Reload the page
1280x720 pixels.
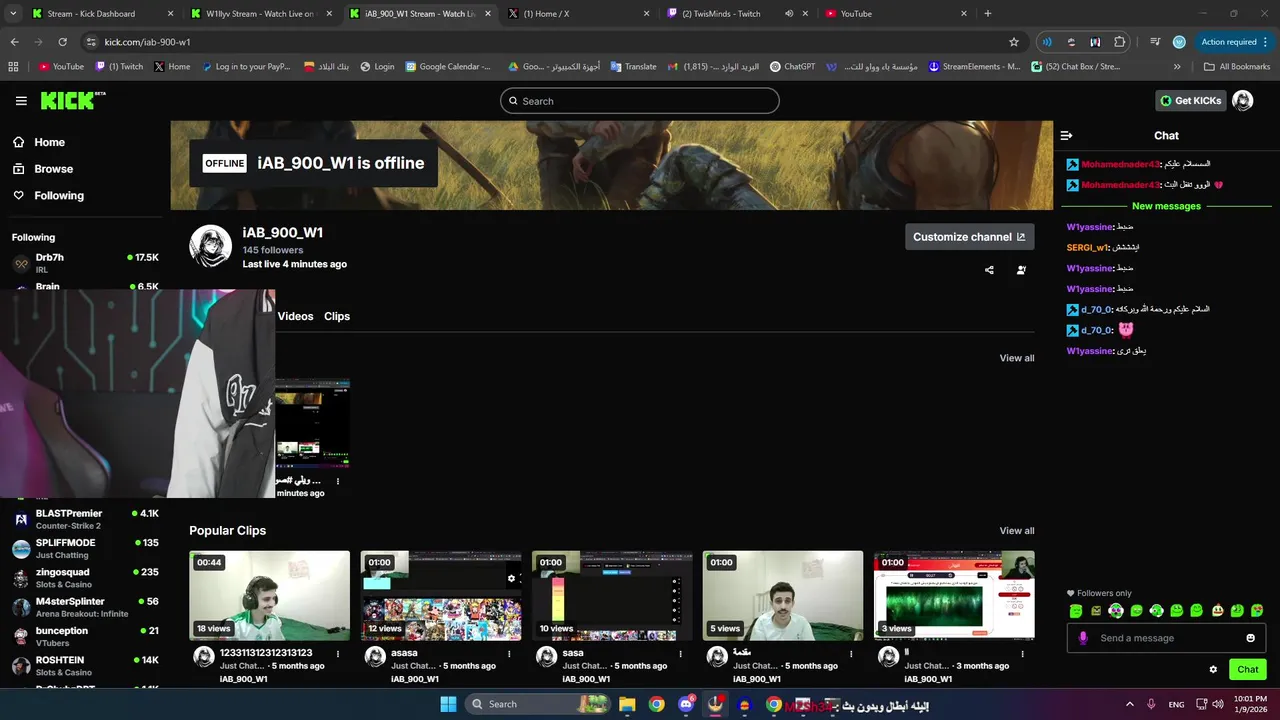click(62, 42)
